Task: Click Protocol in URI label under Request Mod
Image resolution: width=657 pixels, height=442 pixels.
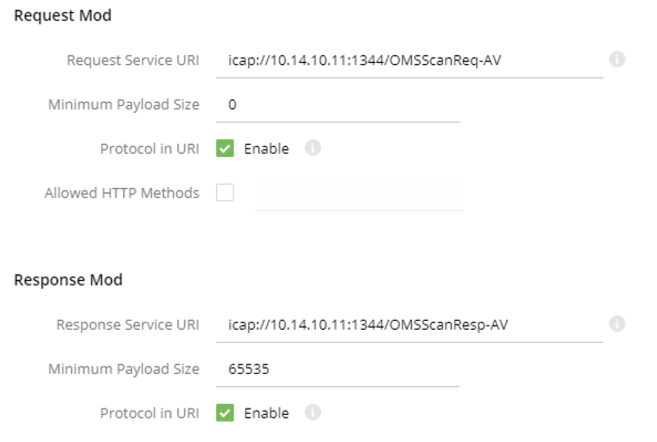Action: pos(150,149)
